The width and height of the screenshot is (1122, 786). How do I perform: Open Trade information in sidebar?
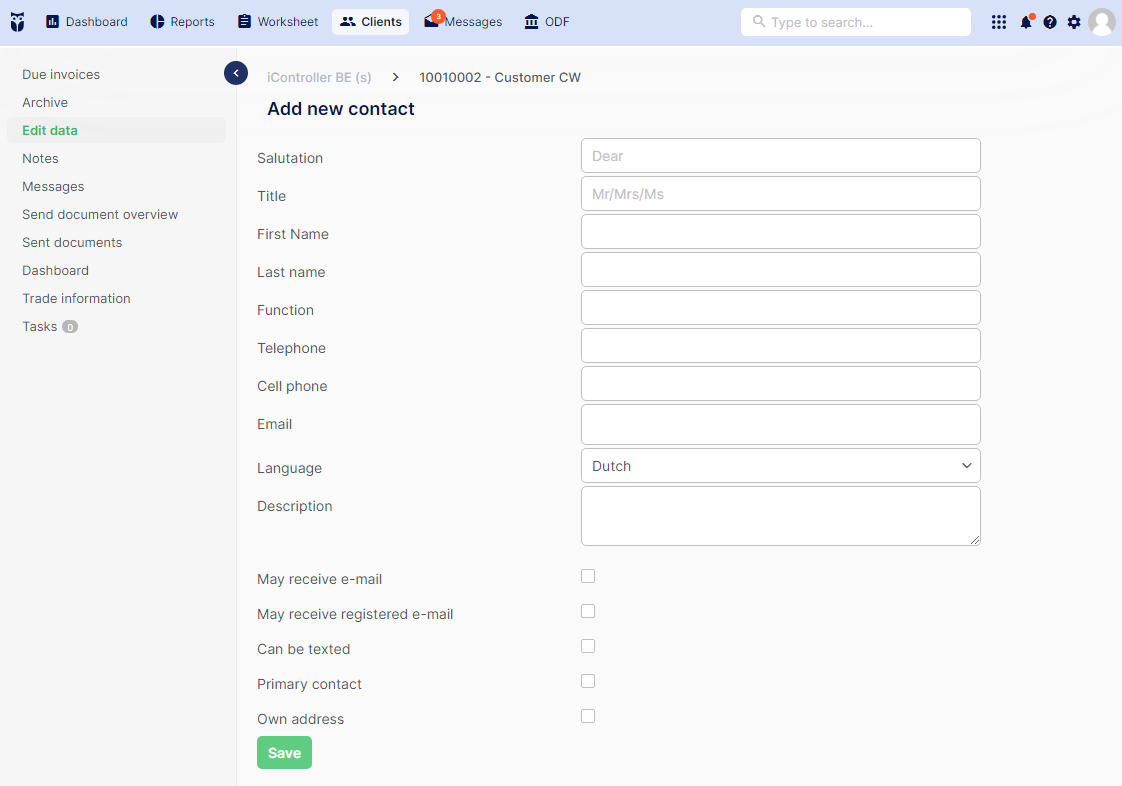click(77, 299)
